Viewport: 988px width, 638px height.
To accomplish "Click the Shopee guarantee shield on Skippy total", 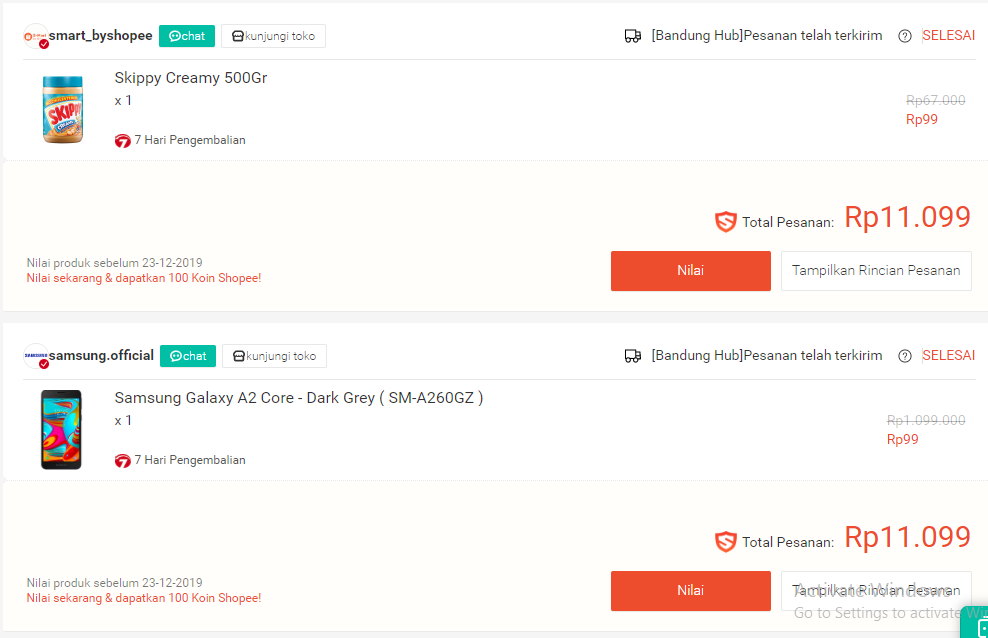I will click(x=726, y=222).
